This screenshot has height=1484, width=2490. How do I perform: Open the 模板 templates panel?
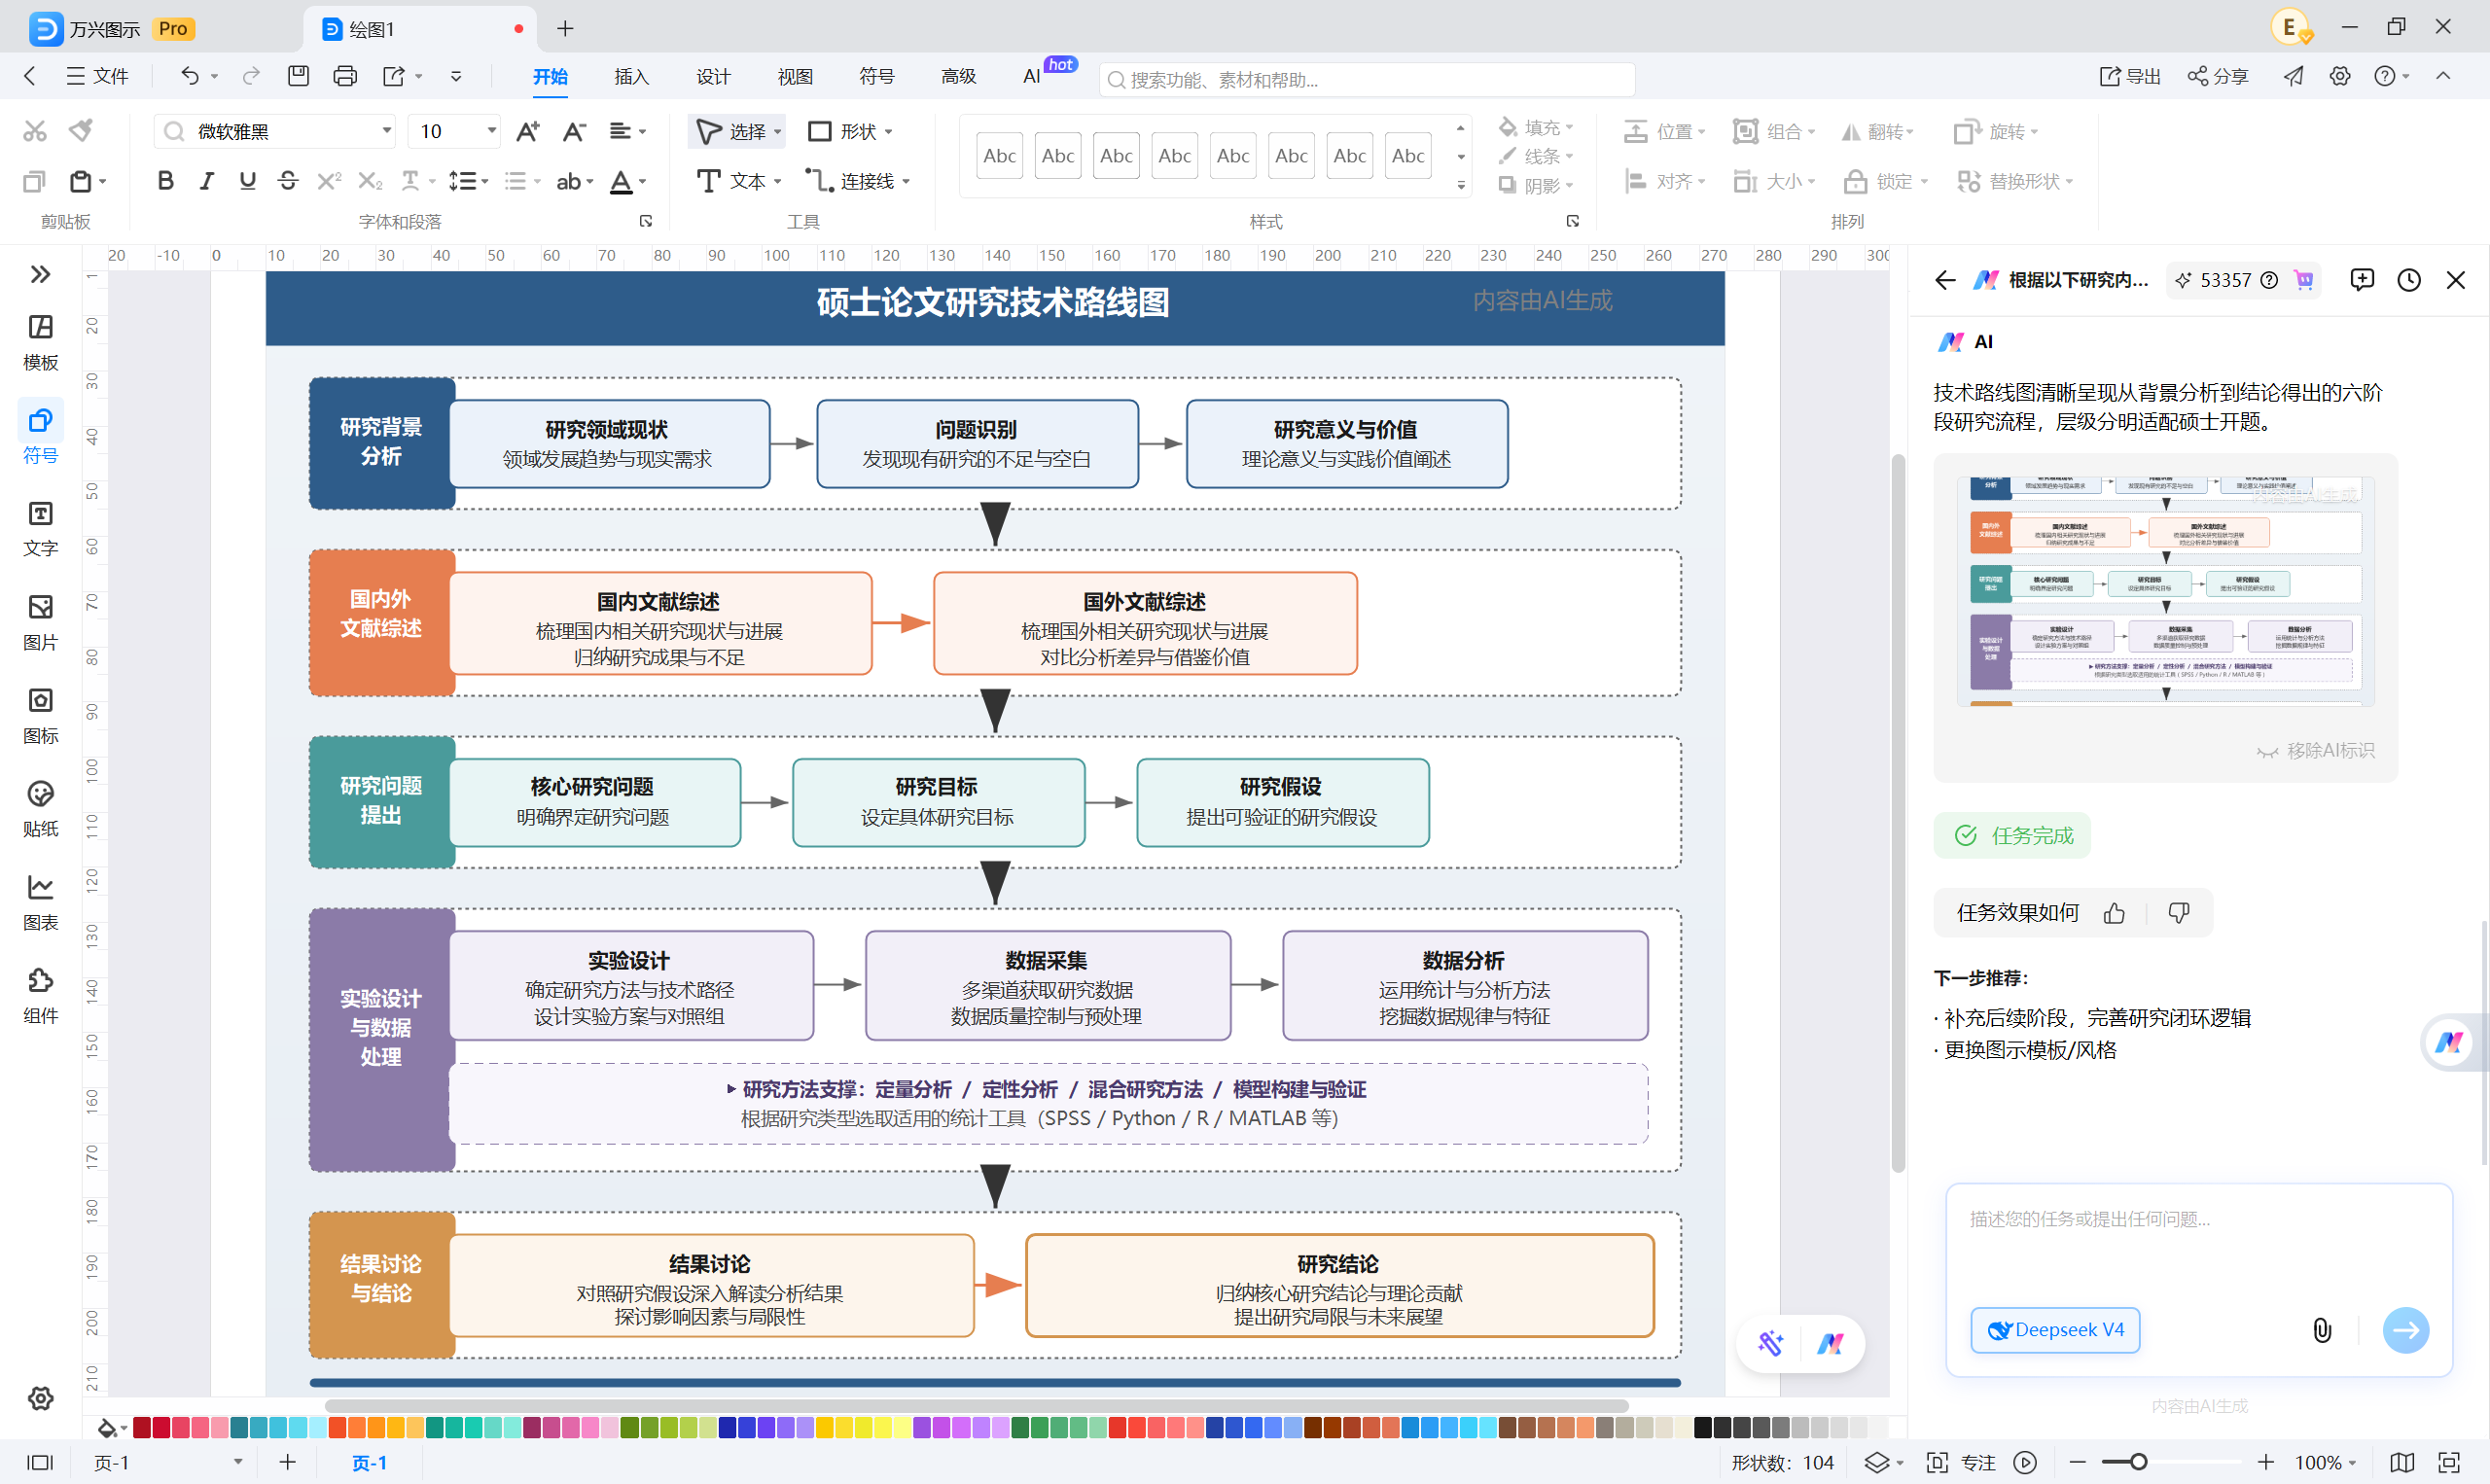pyautogui.click(x=40, y=343)
